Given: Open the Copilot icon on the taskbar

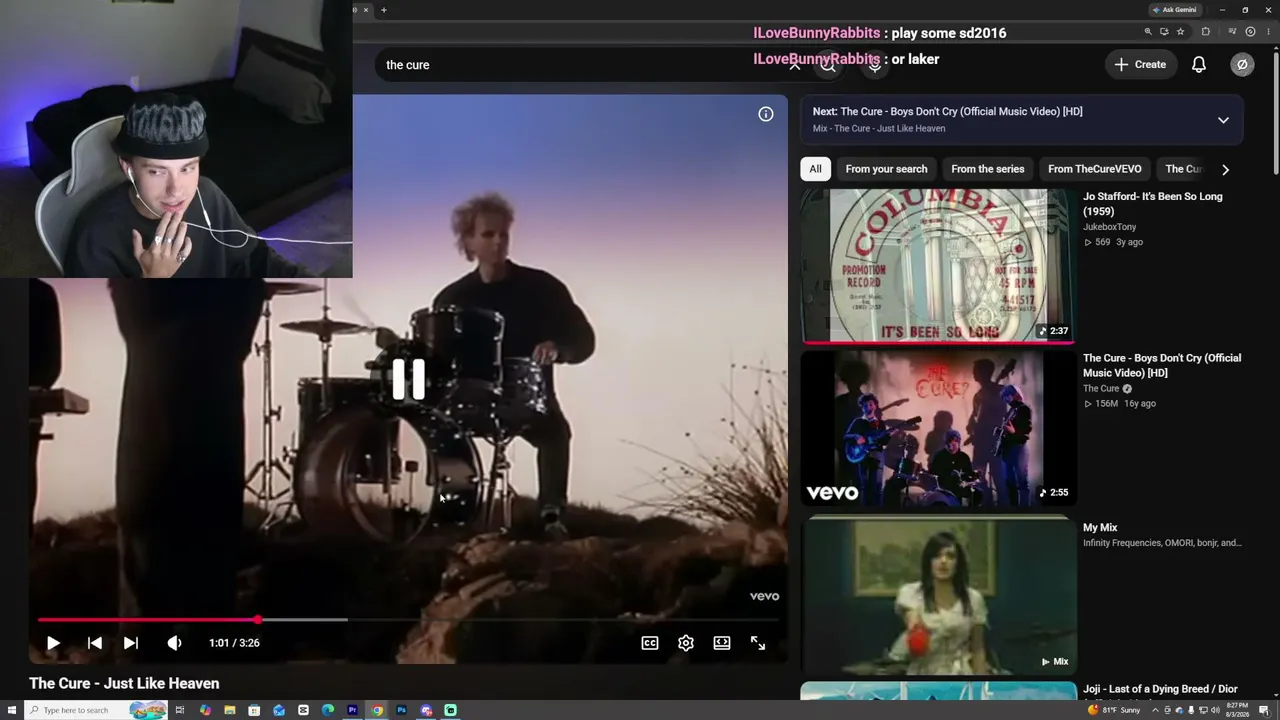Looking at the screenshot, I should tap(205, 710).
